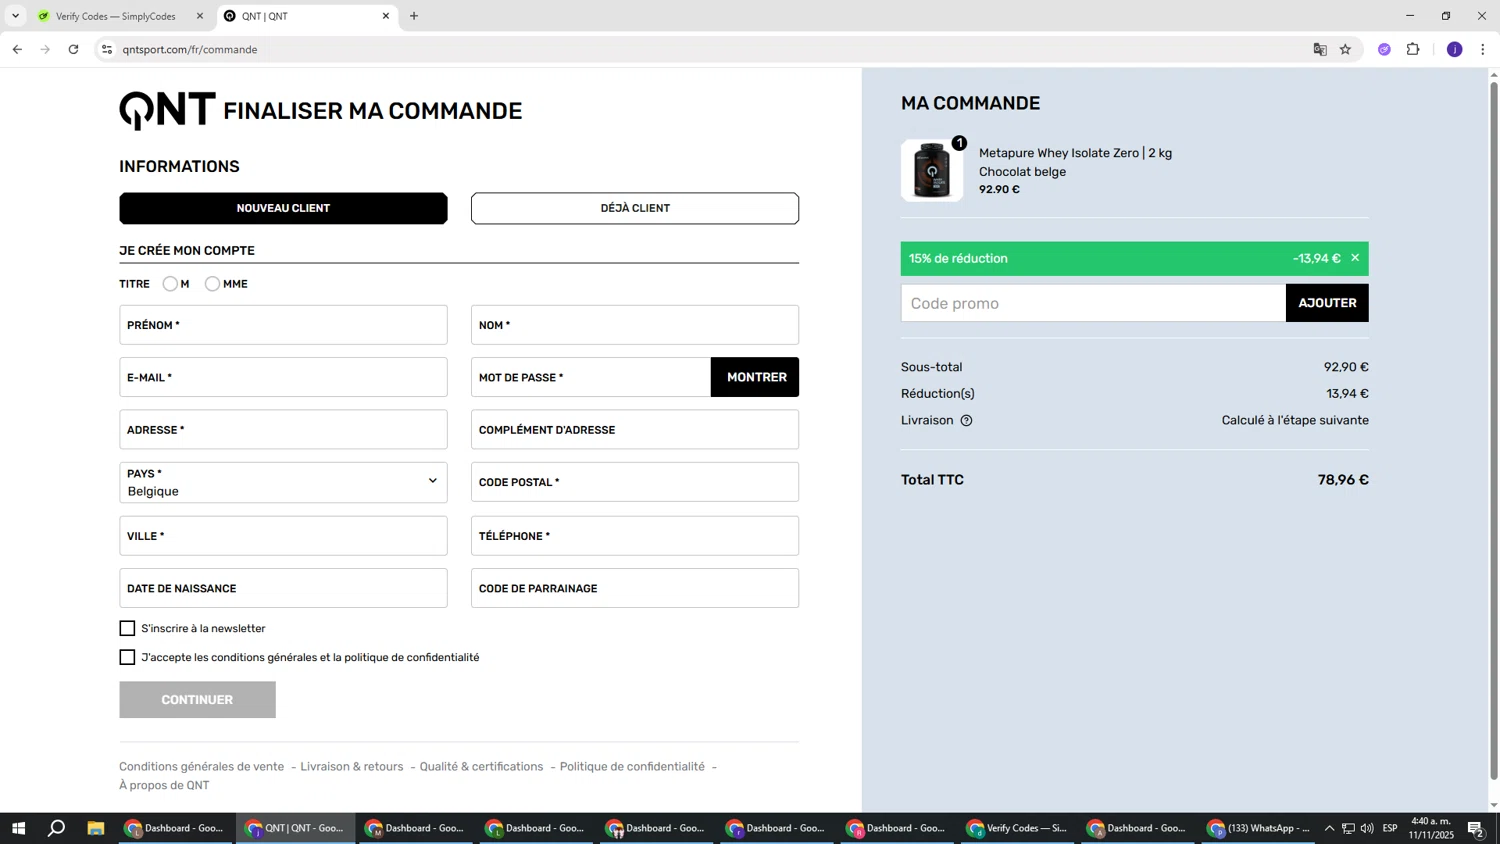
Task: Click Montrer to show password
Action: pyautogui.click(x=755, y=377)
